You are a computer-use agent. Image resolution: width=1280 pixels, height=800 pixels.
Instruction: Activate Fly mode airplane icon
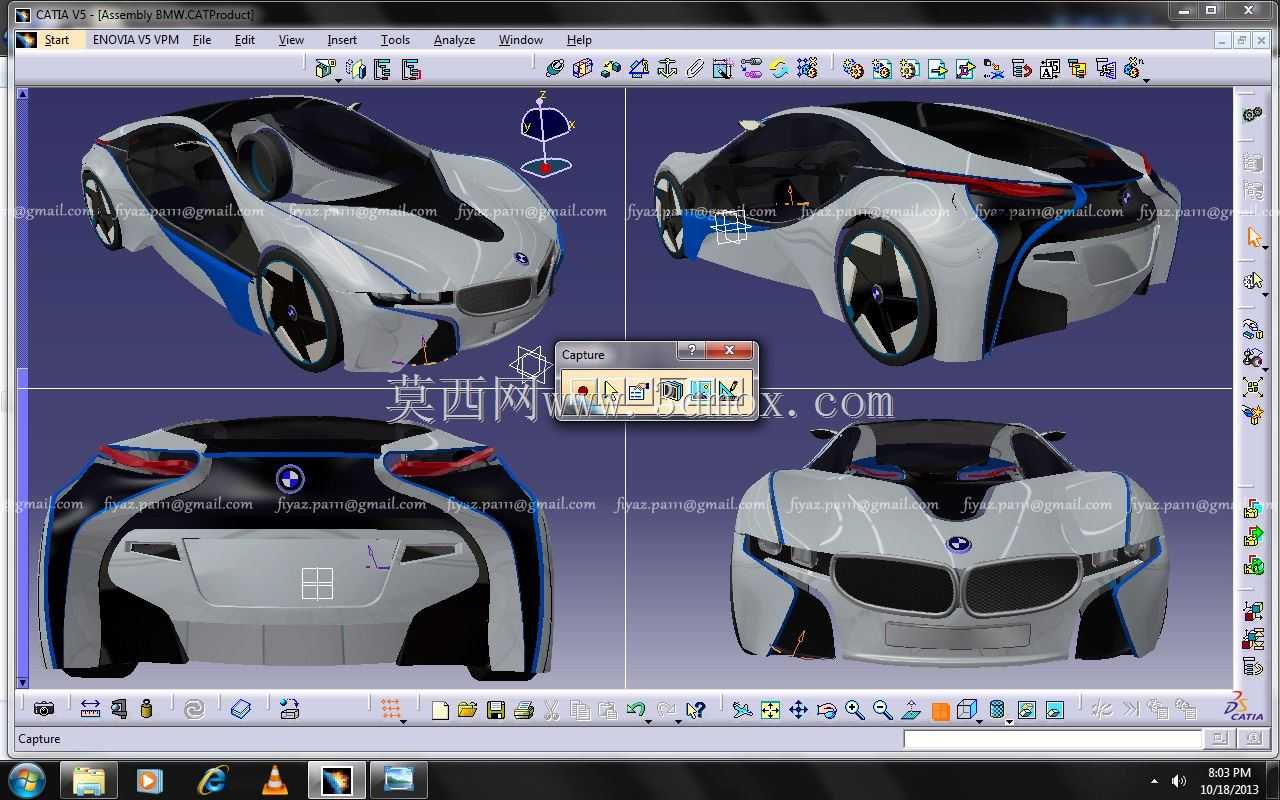(x=742, y=710)
